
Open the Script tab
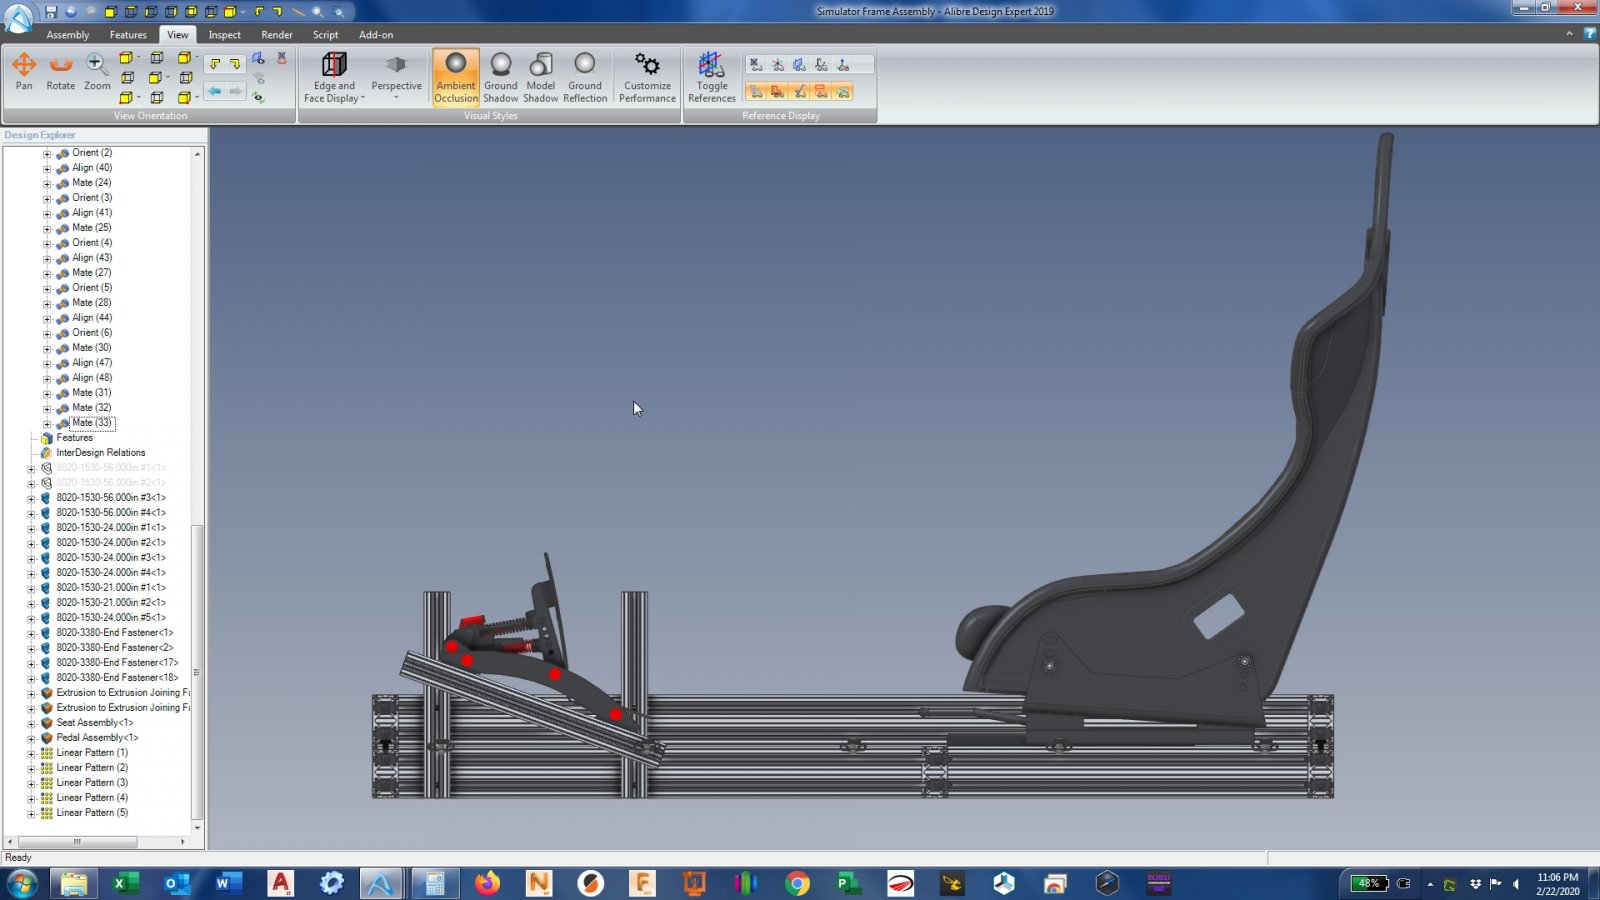pos(326,35)
